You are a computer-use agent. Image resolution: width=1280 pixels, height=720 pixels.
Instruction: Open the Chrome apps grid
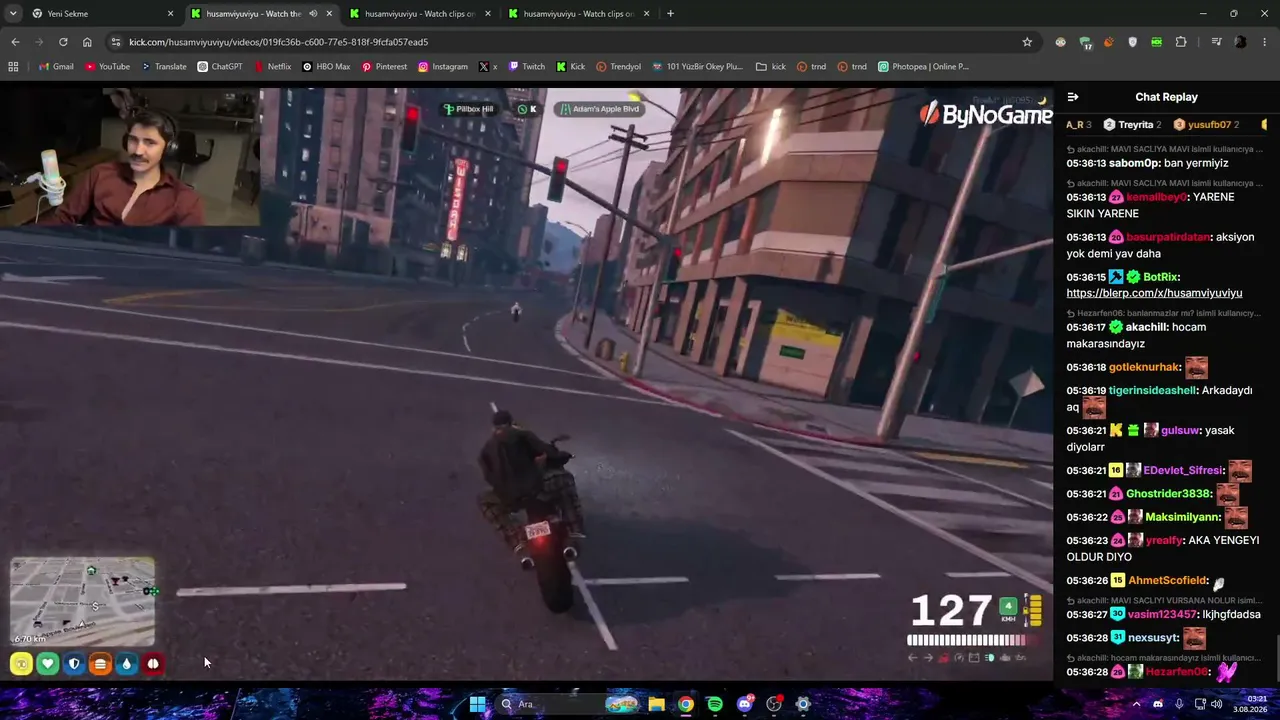click(x=13, y=67)
